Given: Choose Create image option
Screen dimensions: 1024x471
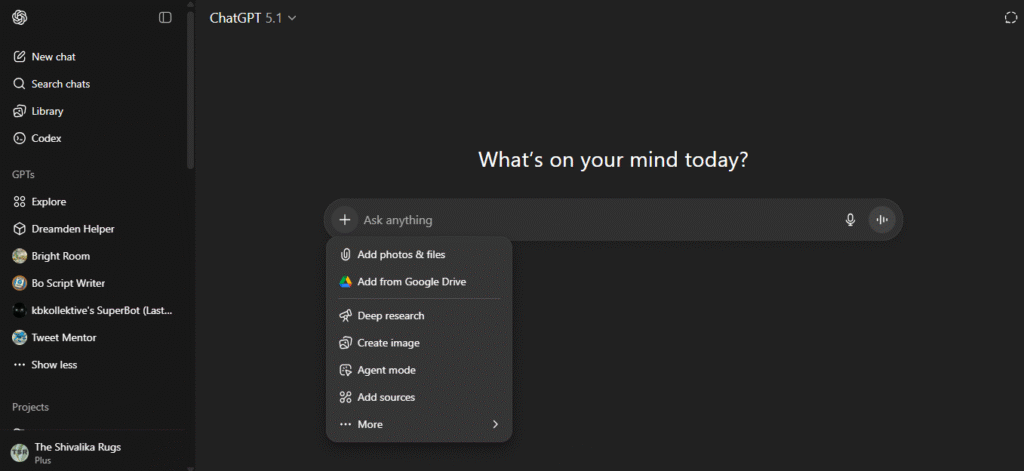Looking at the screenshot, I should pos(419,343).
